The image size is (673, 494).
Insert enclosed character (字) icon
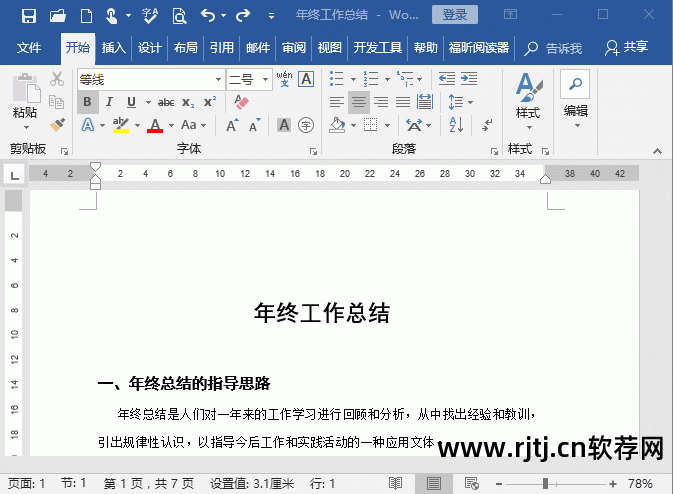click(x=306, y=125)
